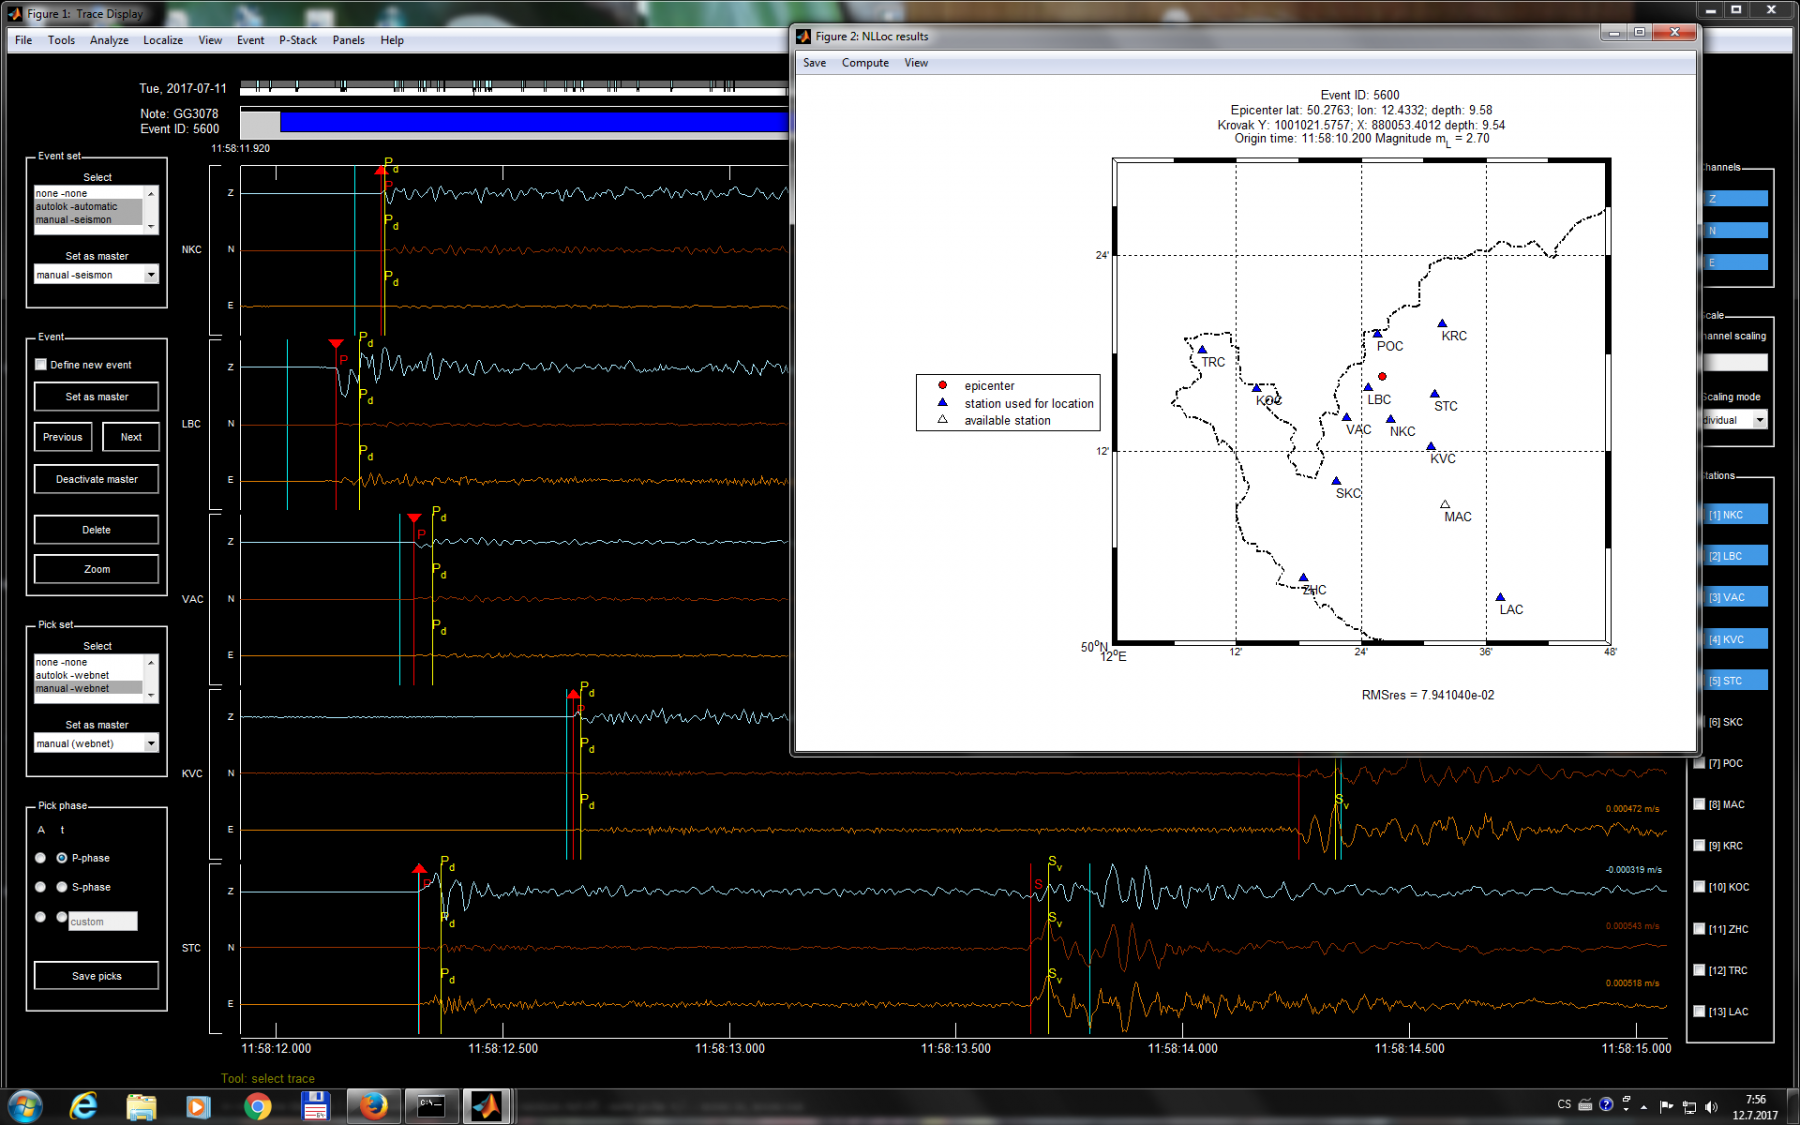Image resolution: width=1800 pixels, height=1125 pixels.
Task: Click the custom phase text field
Action: [x=102, y=921]
